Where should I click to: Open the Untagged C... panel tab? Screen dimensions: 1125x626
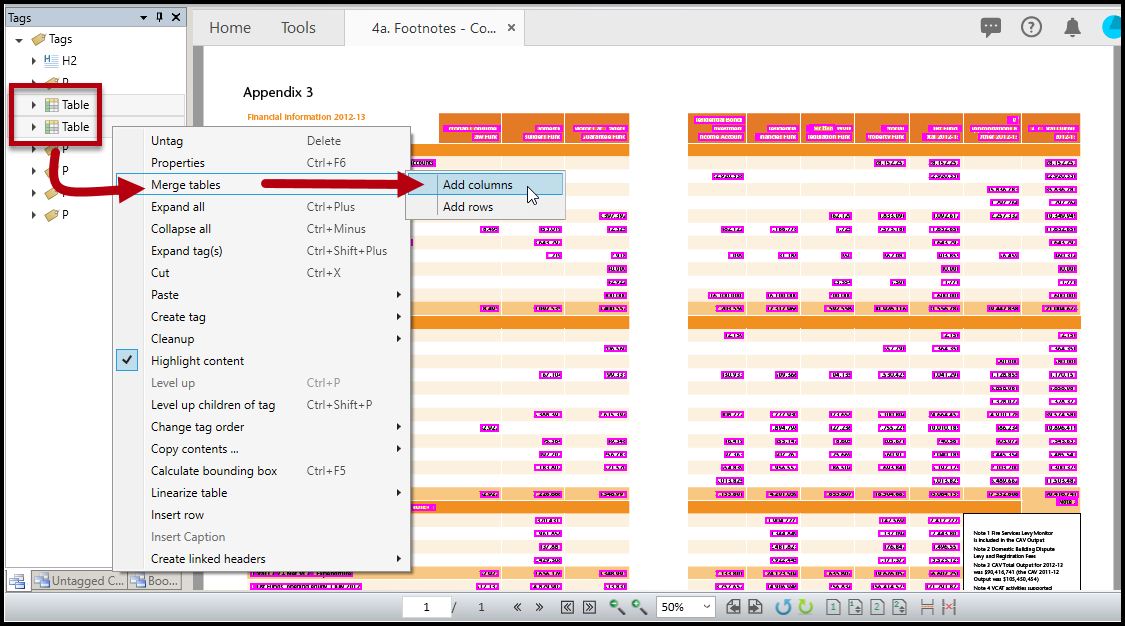click(x=80, y=581)
